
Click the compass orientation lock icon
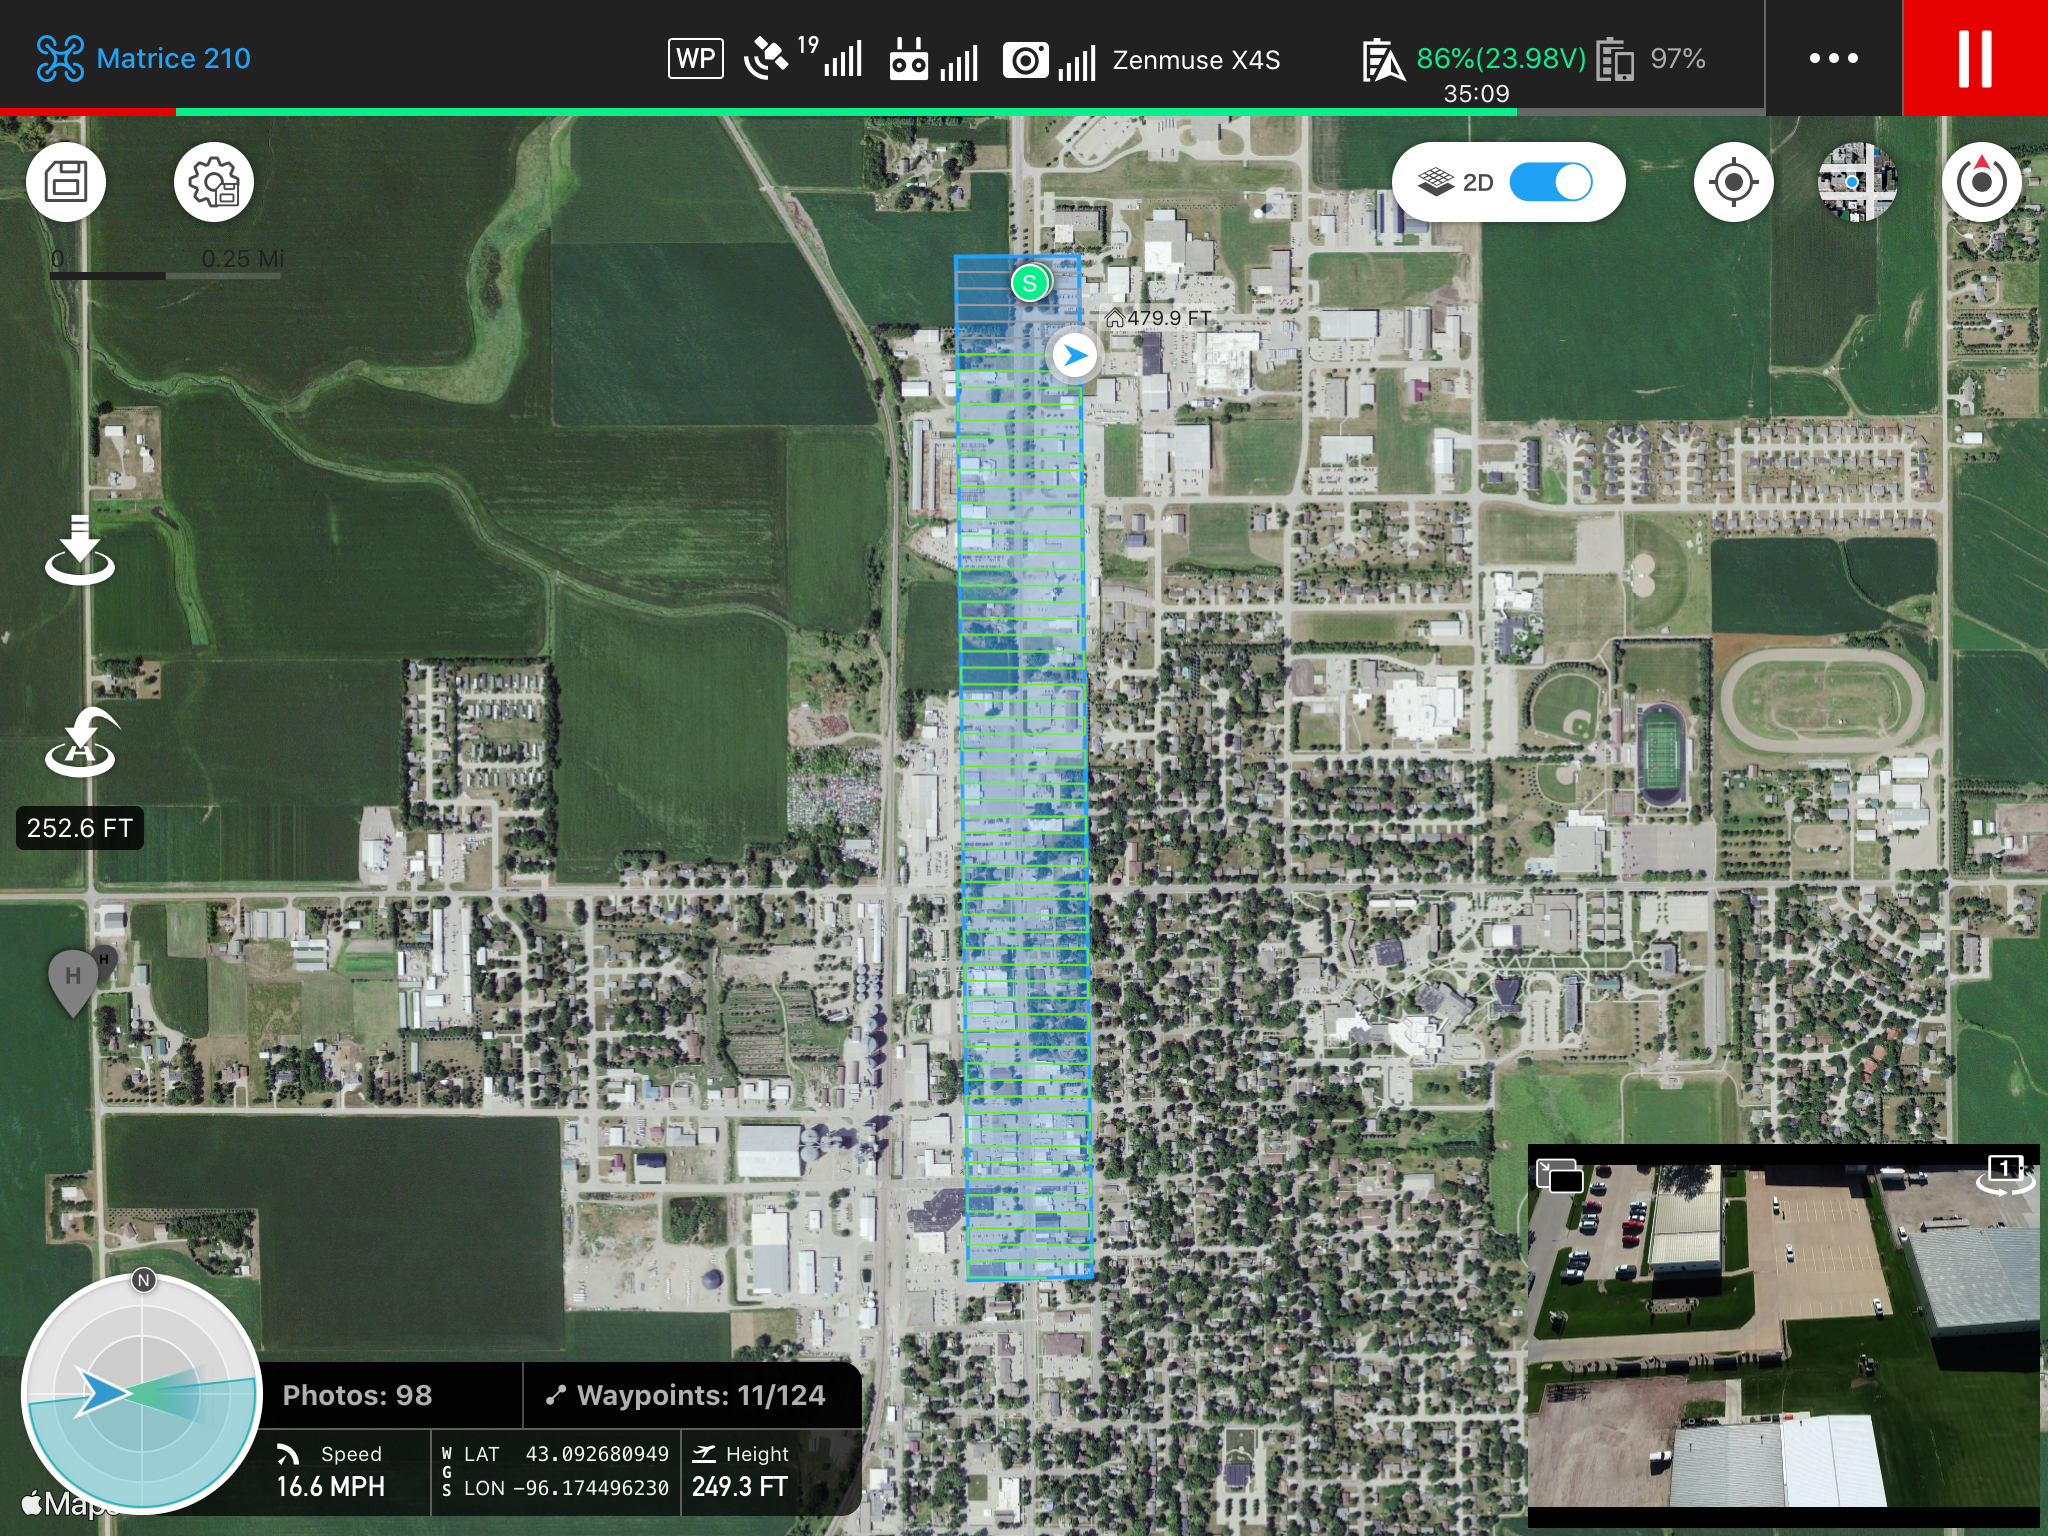click(1981, 182)
